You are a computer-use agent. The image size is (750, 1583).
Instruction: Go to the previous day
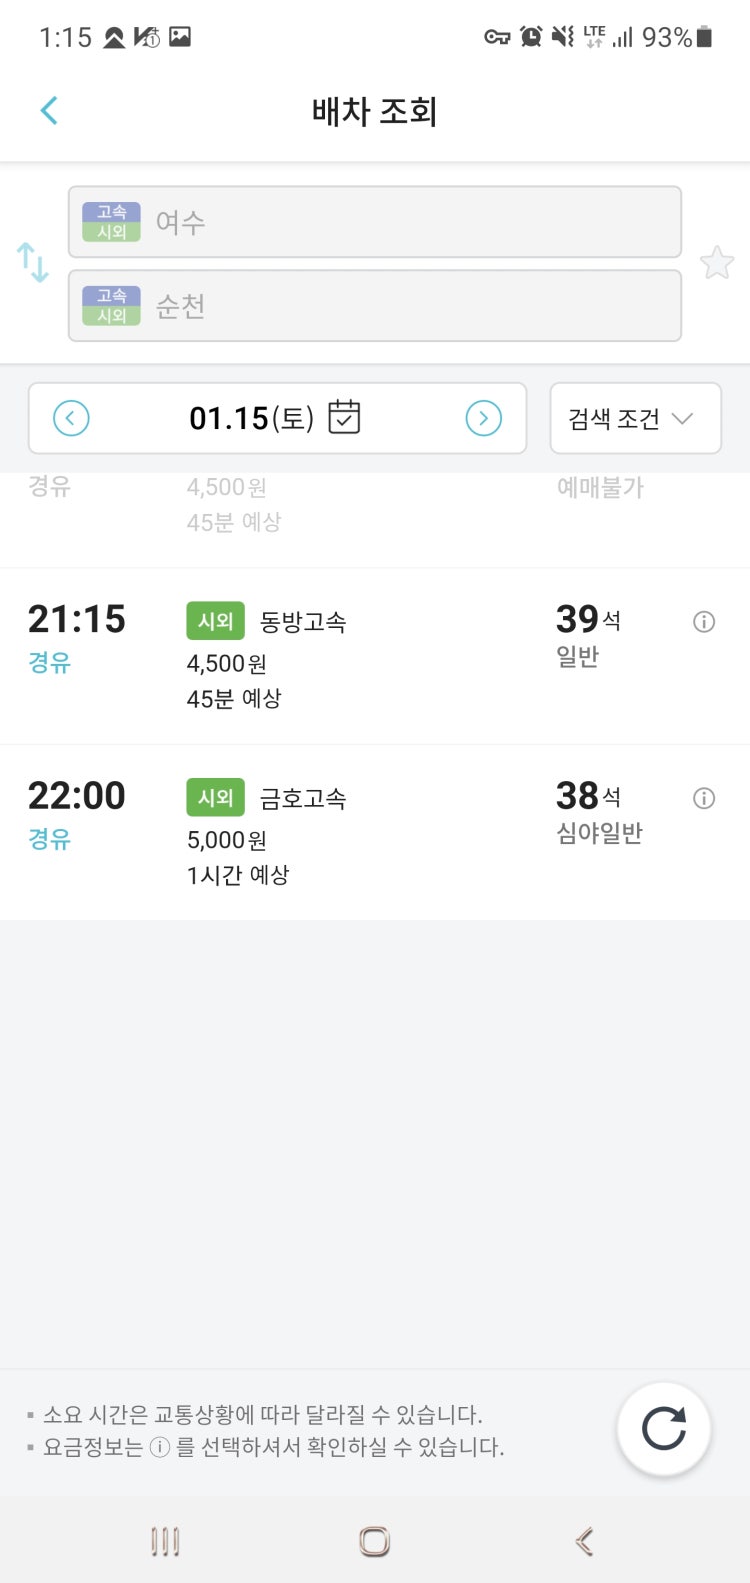point(71,418)
